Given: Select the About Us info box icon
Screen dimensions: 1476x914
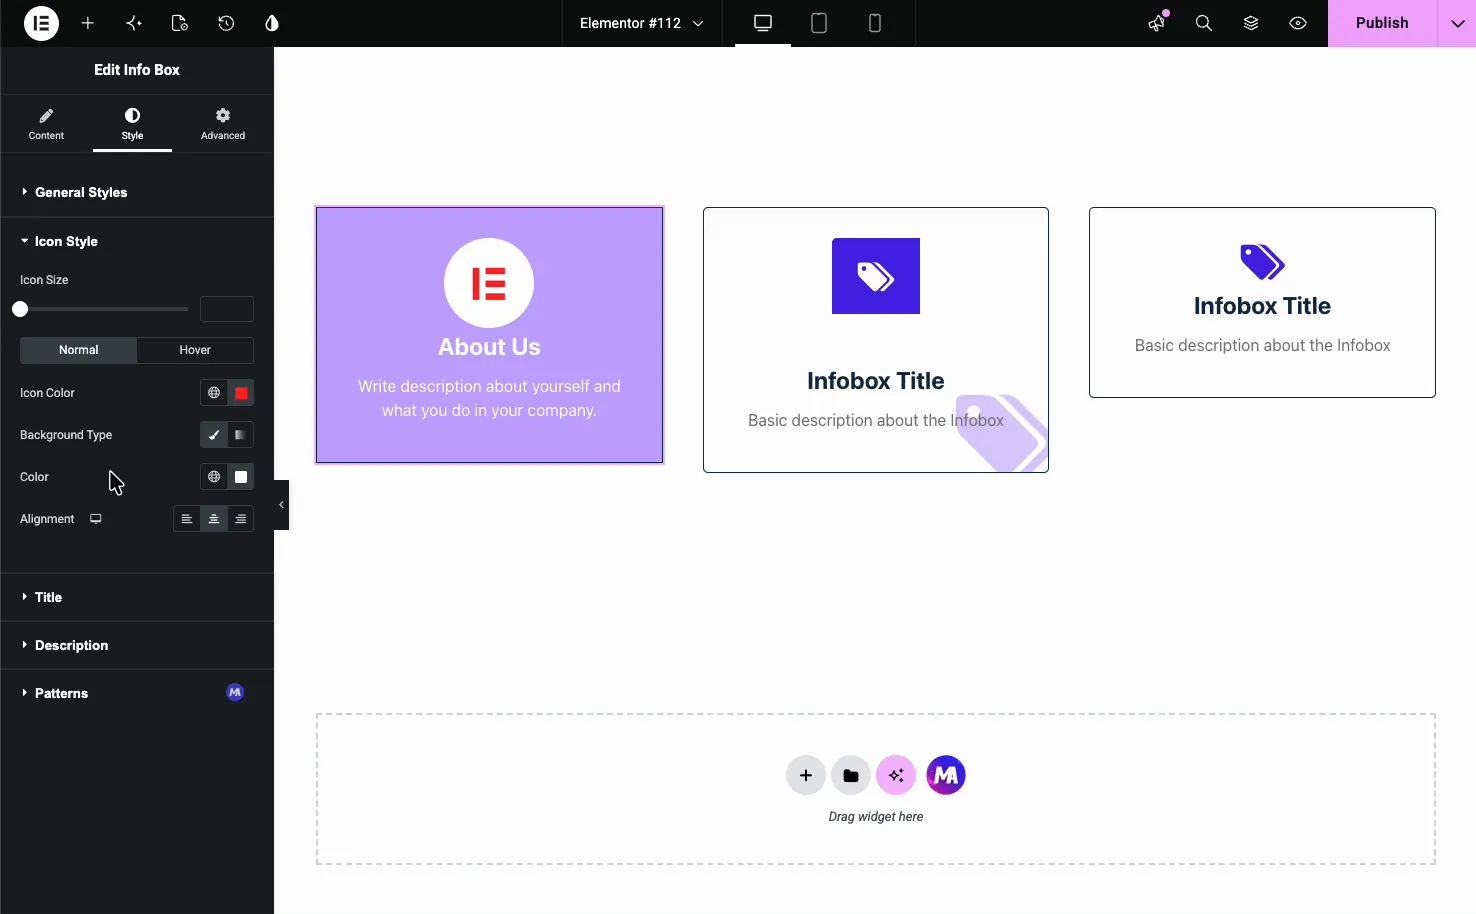Looking at the screenshot, I should (x=489, y=283).
